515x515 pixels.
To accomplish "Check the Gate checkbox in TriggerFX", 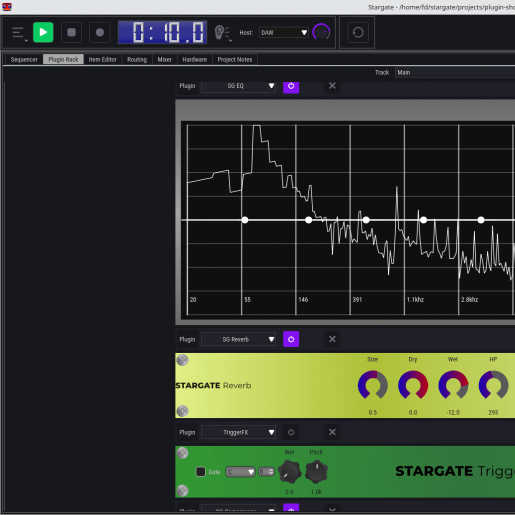I will (x=201, y=472).
